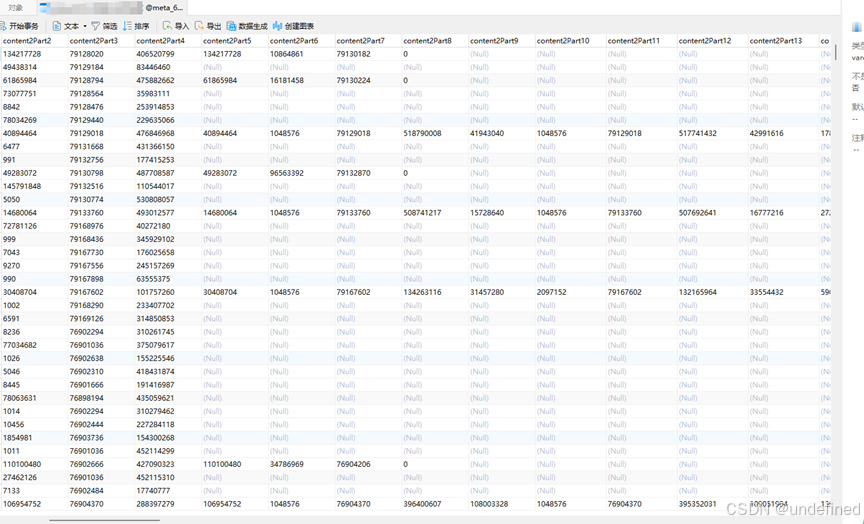Click the content2Part5 column header
Screen dimensions: 864x524
tap(228, 40)
